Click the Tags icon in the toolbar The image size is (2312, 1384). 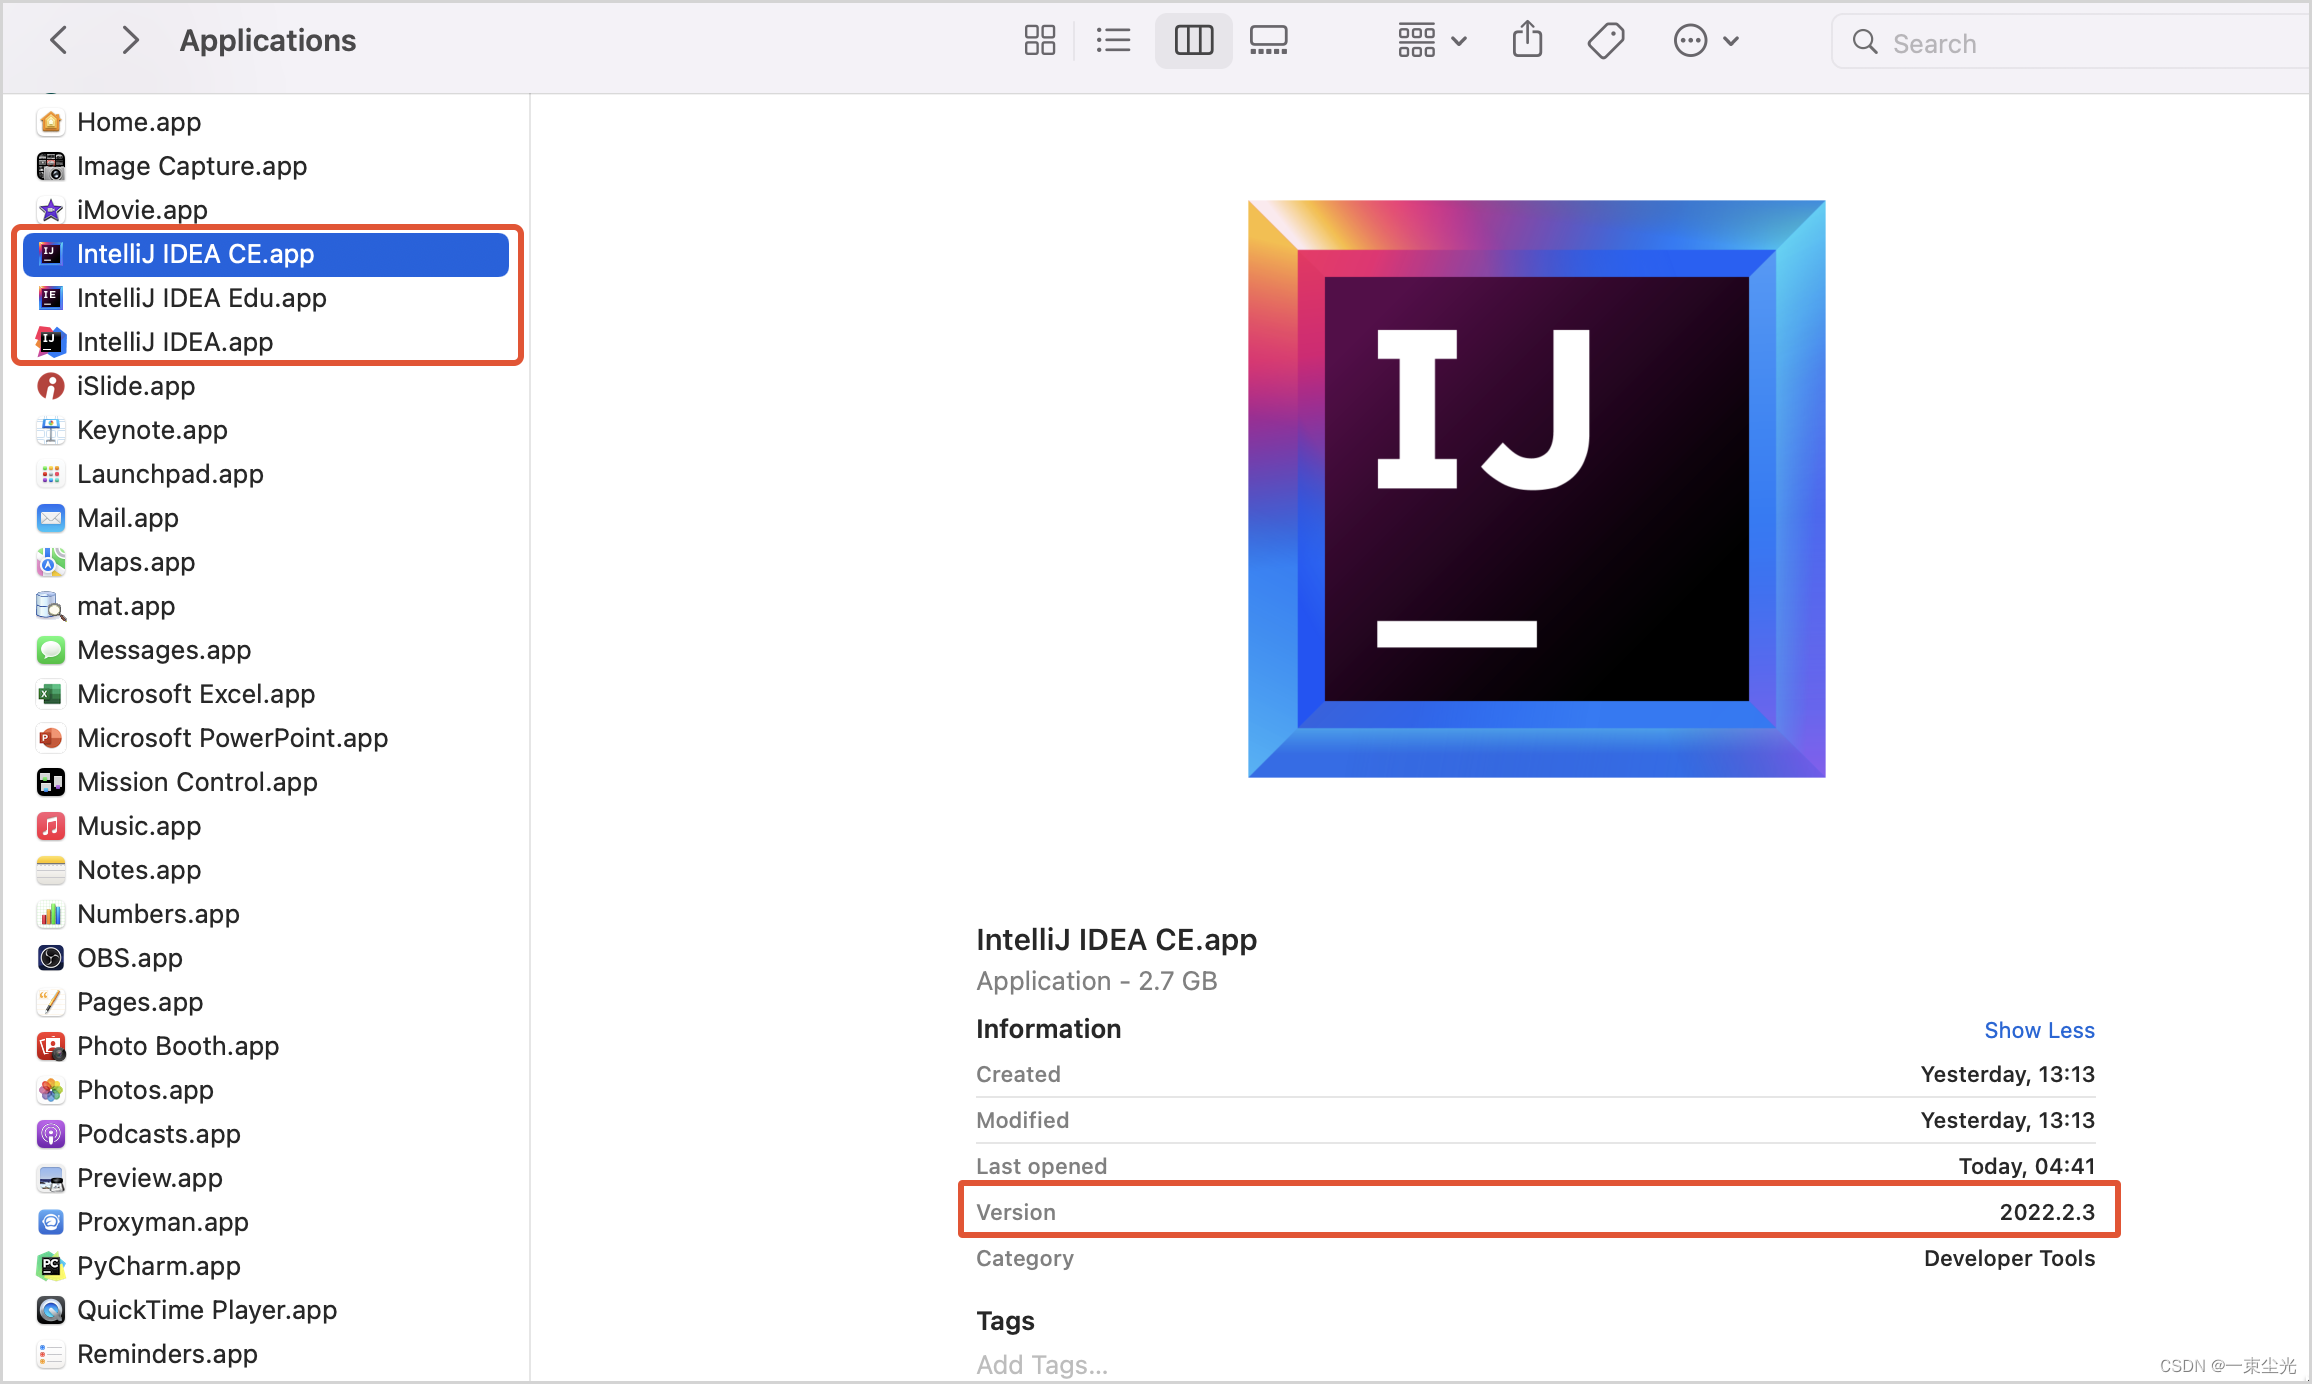click(x=1605, y=40)
